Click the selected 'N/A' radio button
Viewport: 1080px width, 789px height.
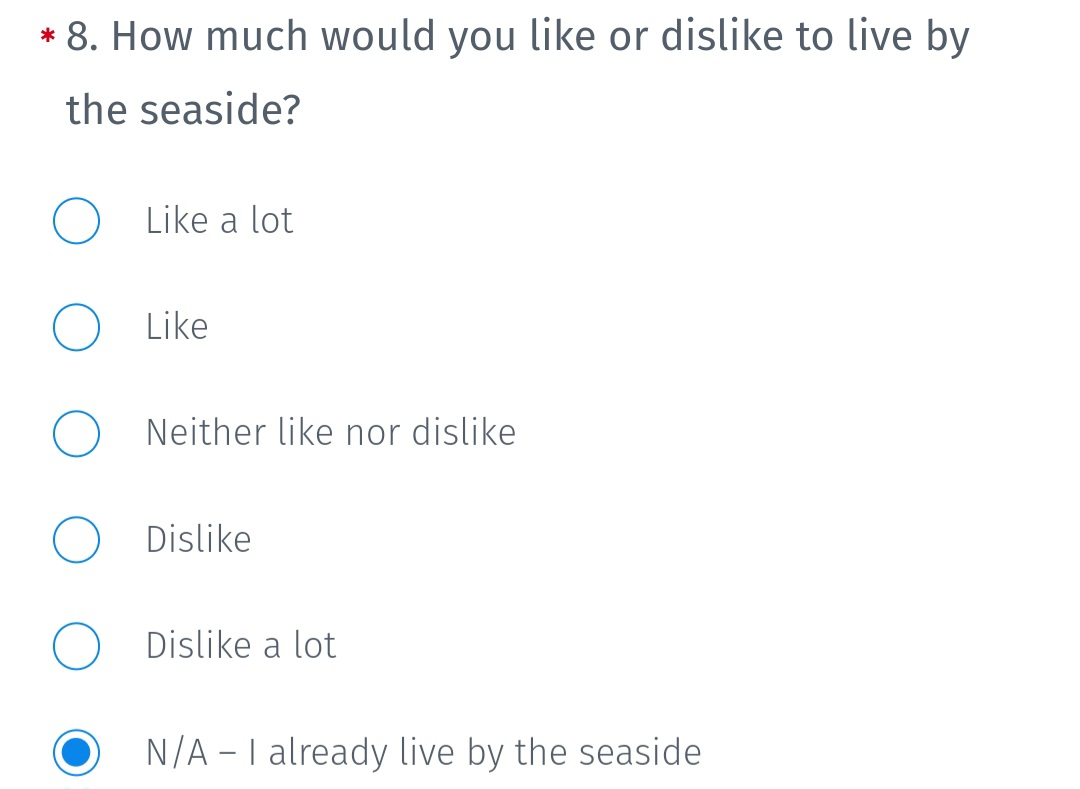click(x=76, y=753)
